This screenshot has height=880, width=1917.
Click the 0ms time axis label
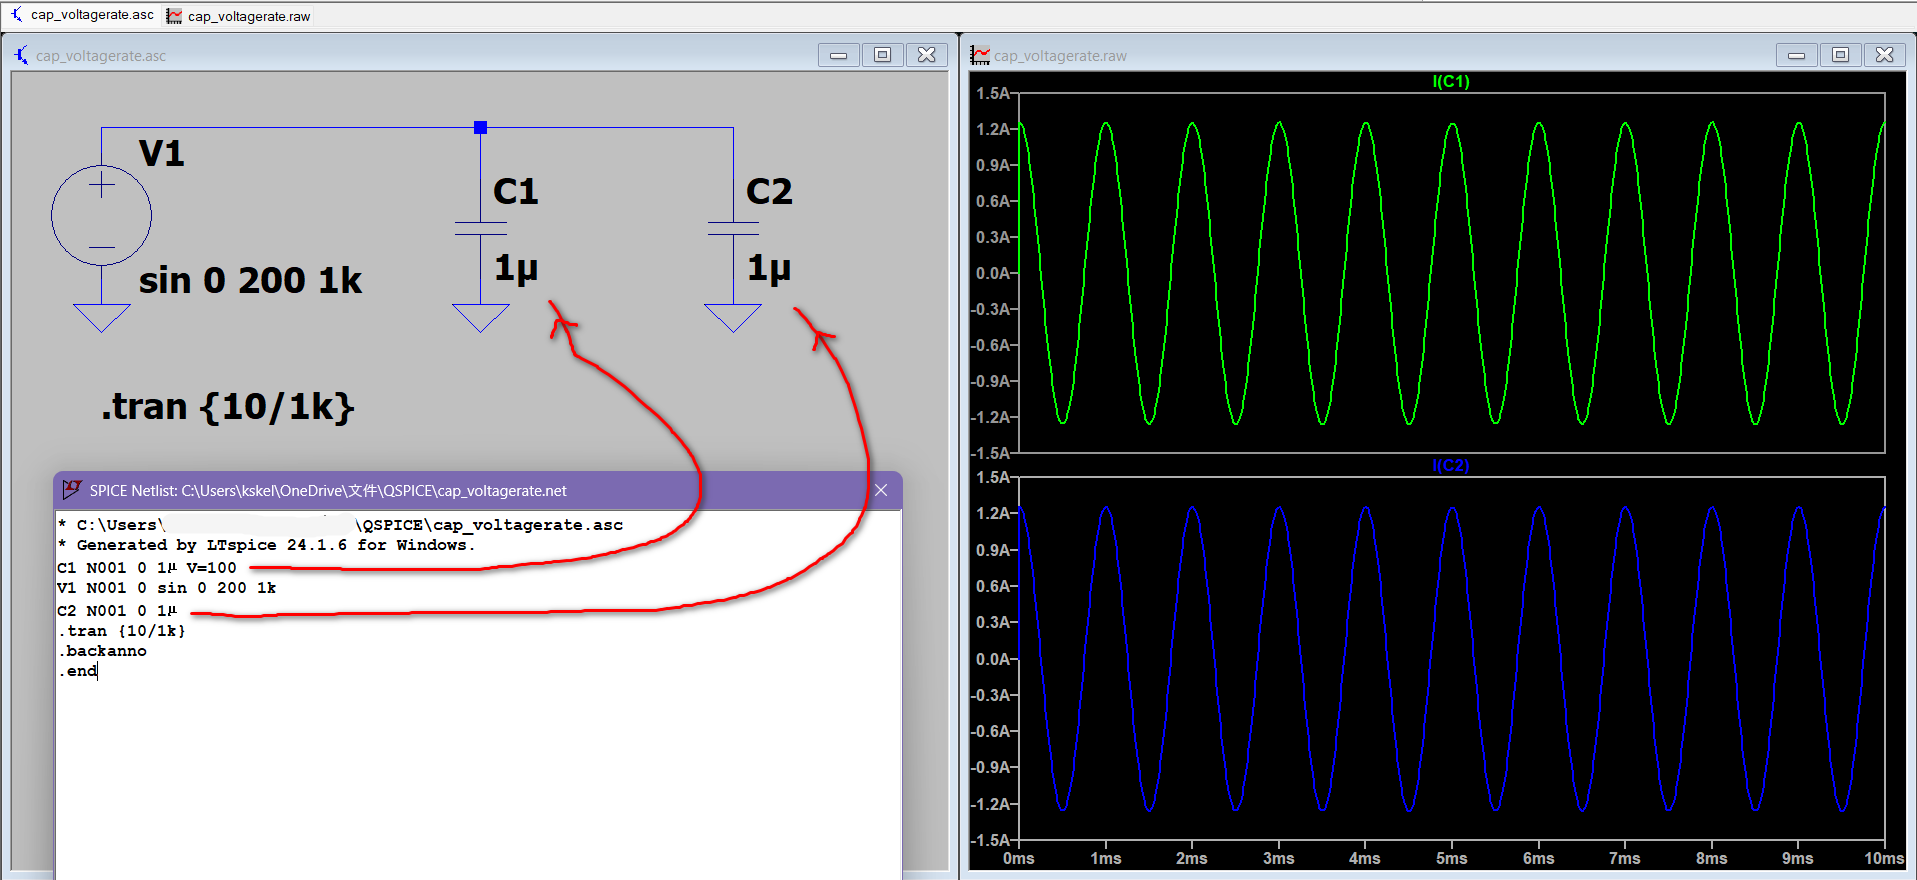point(1019,859)
